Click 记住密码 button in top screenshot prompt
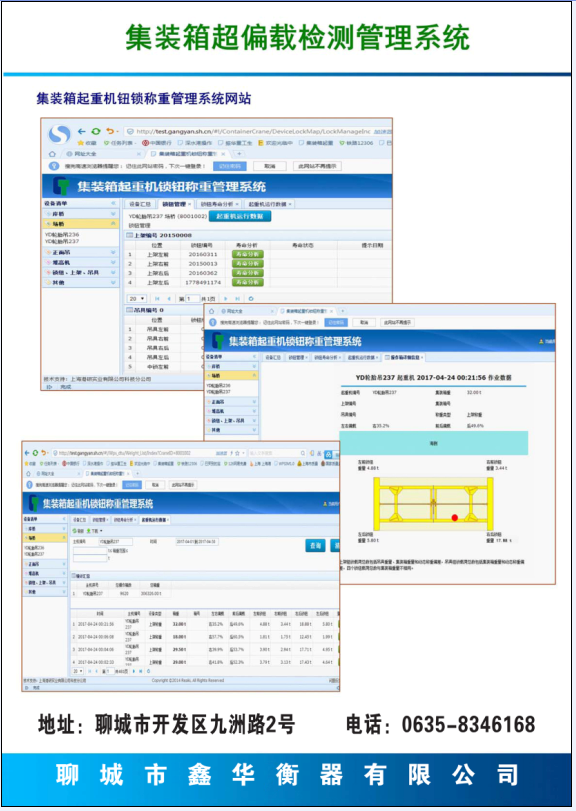This screenshot has width=576, height=811. click(x=230, y=166)
